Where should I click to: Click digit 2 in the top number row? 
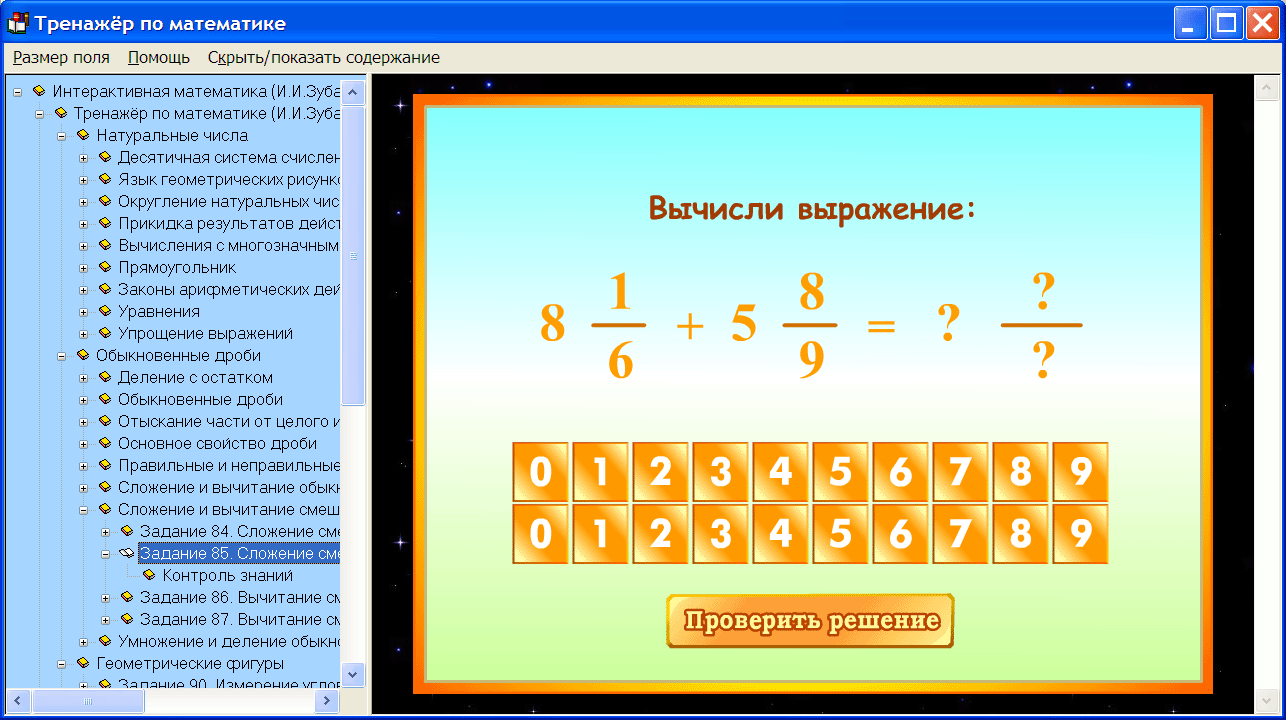[660, 471]
